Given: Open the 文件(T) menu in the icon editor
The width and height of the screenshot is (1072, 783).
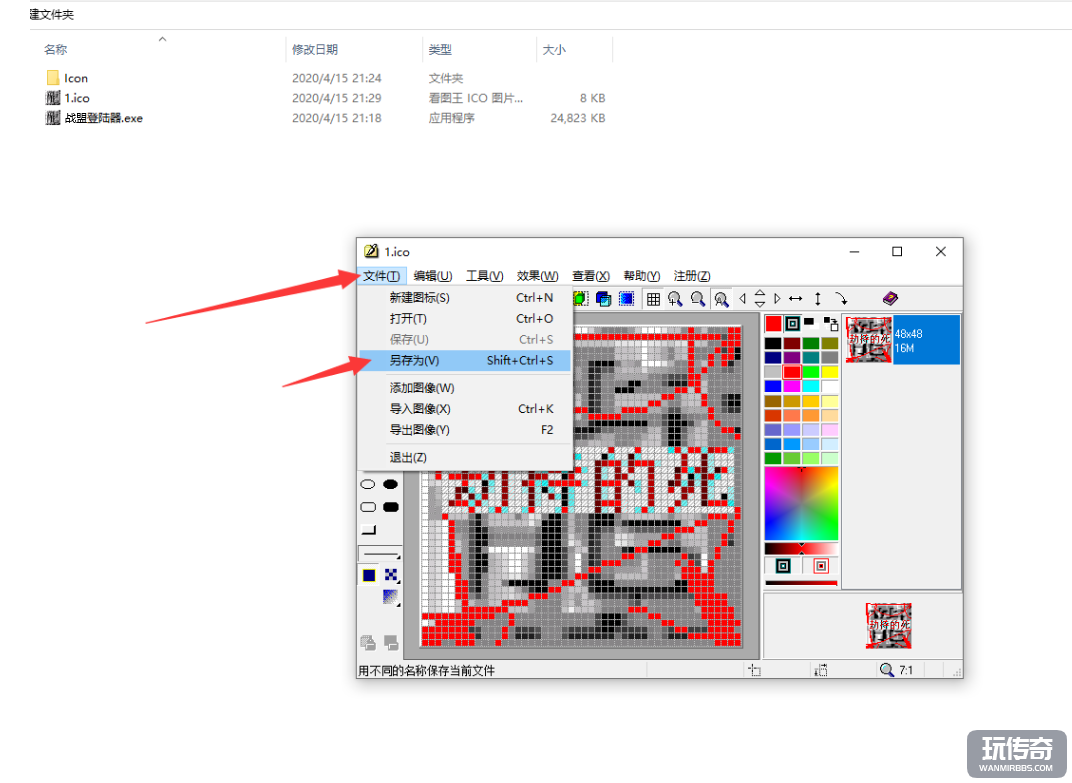Looking at the screenshot, I should pyautogui.click(x=381, y=276).
